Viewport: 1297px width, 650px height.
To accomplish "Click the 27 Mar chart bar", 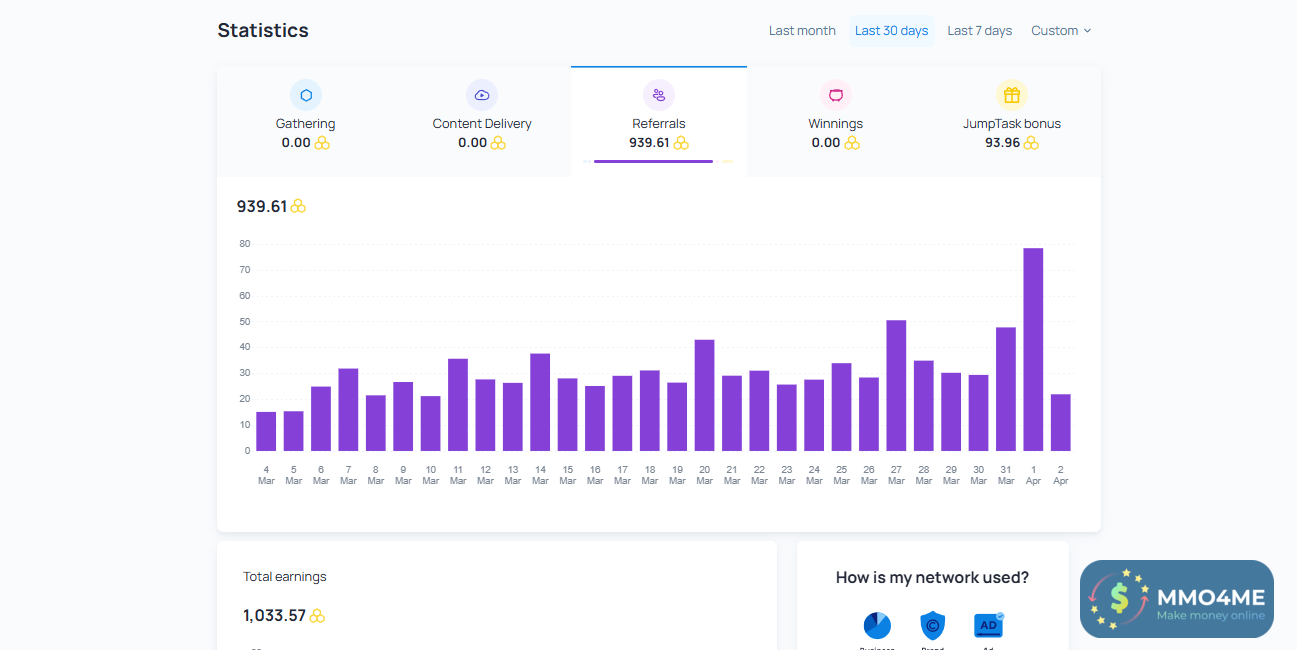I will [x=896, y=386].
